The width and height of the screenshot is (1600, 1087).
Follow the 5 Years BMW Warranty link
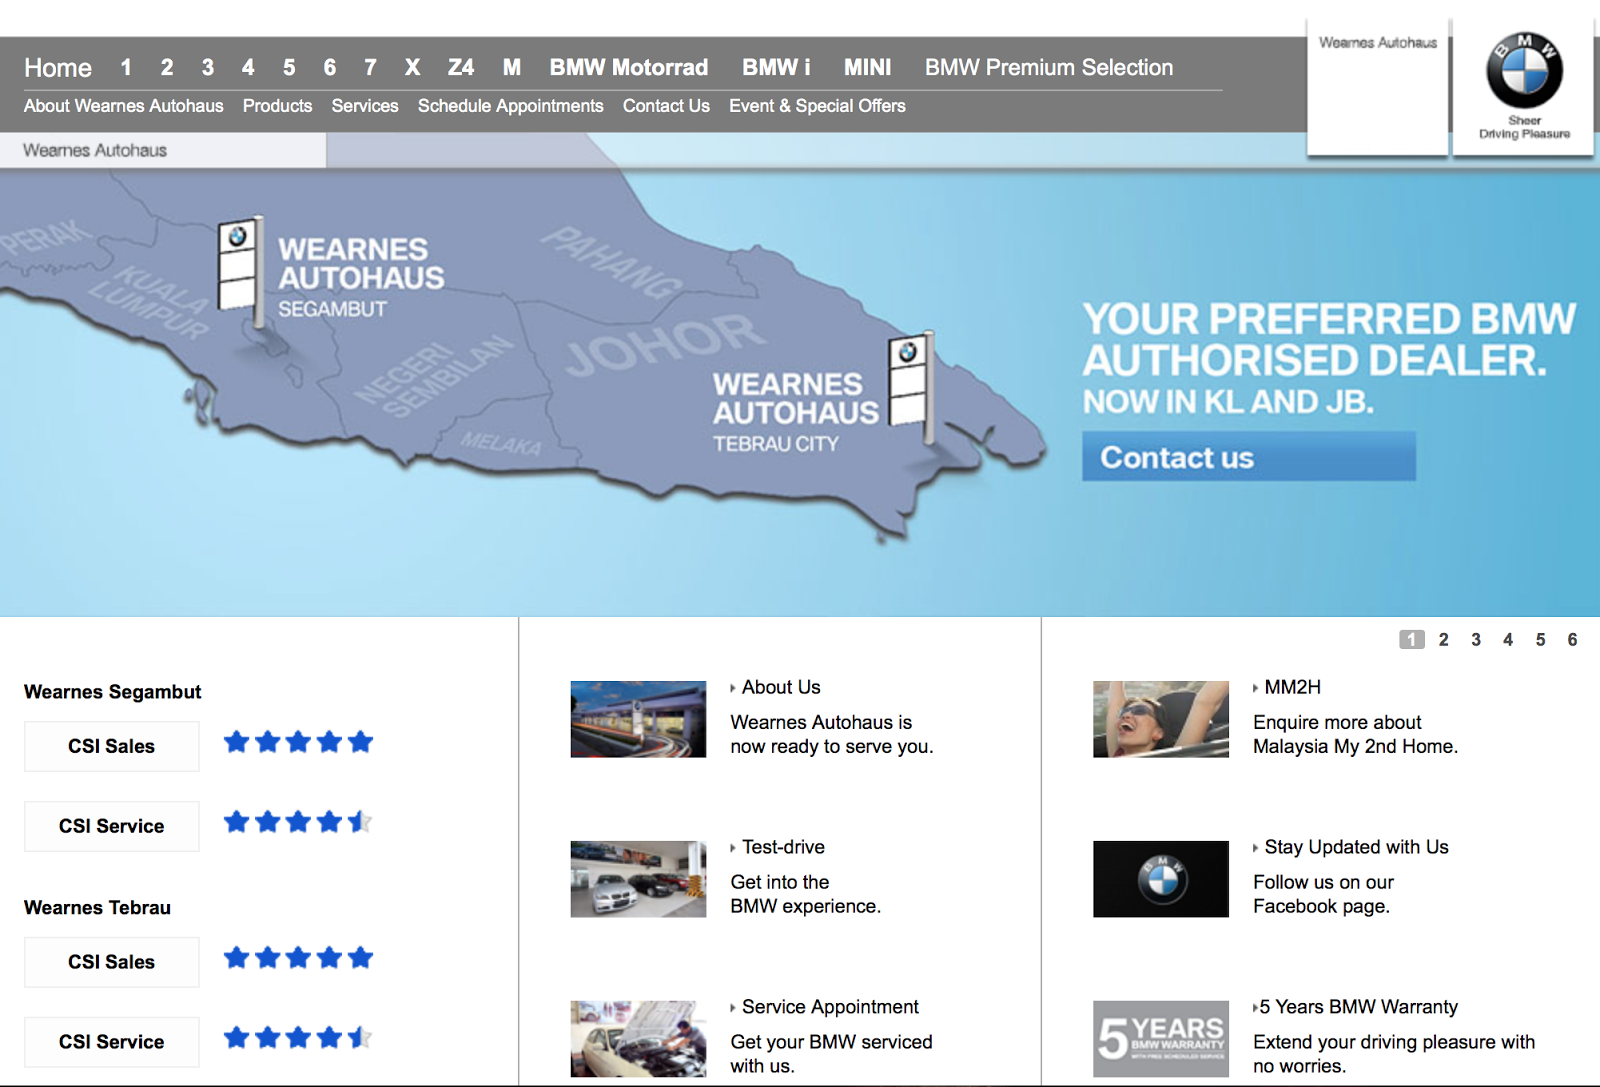pyautogui.click(x=1356, y=1007)
